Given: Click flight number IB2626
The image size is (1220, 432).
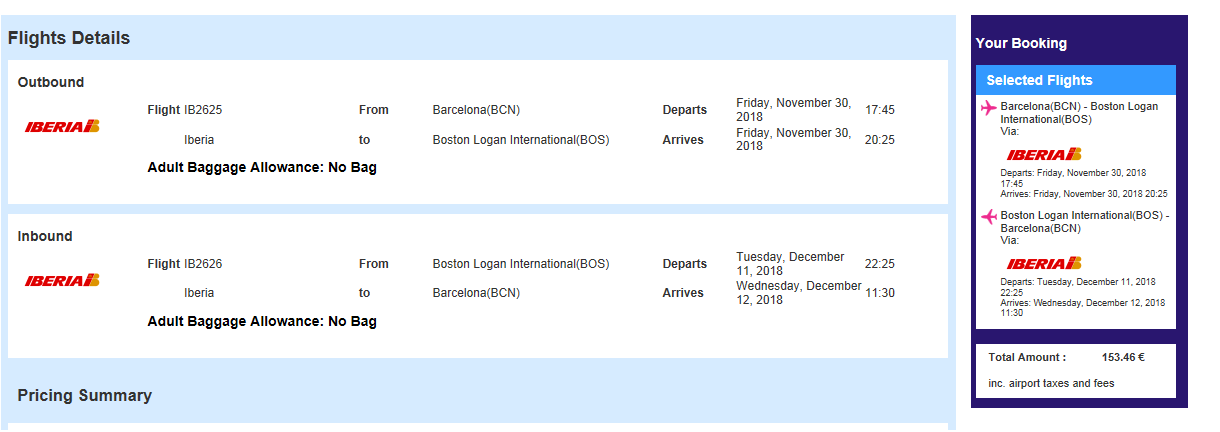Looking at the screenshot, I should [203, 264].
